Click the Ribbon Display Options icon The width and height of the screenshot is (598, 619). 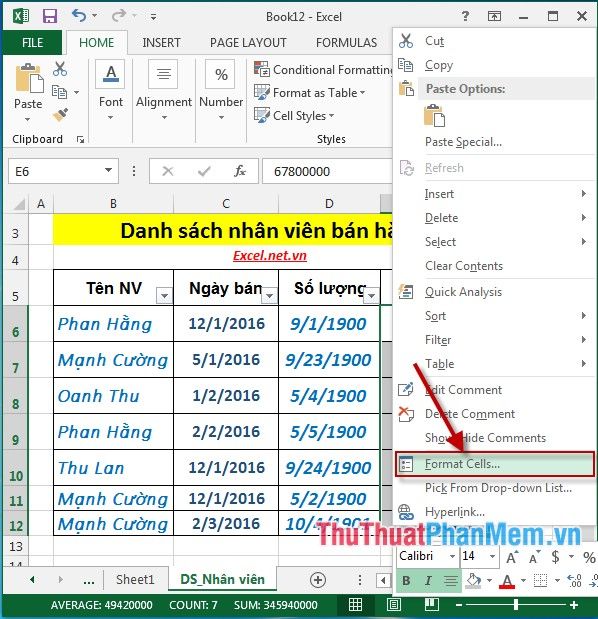coord(494,16)
